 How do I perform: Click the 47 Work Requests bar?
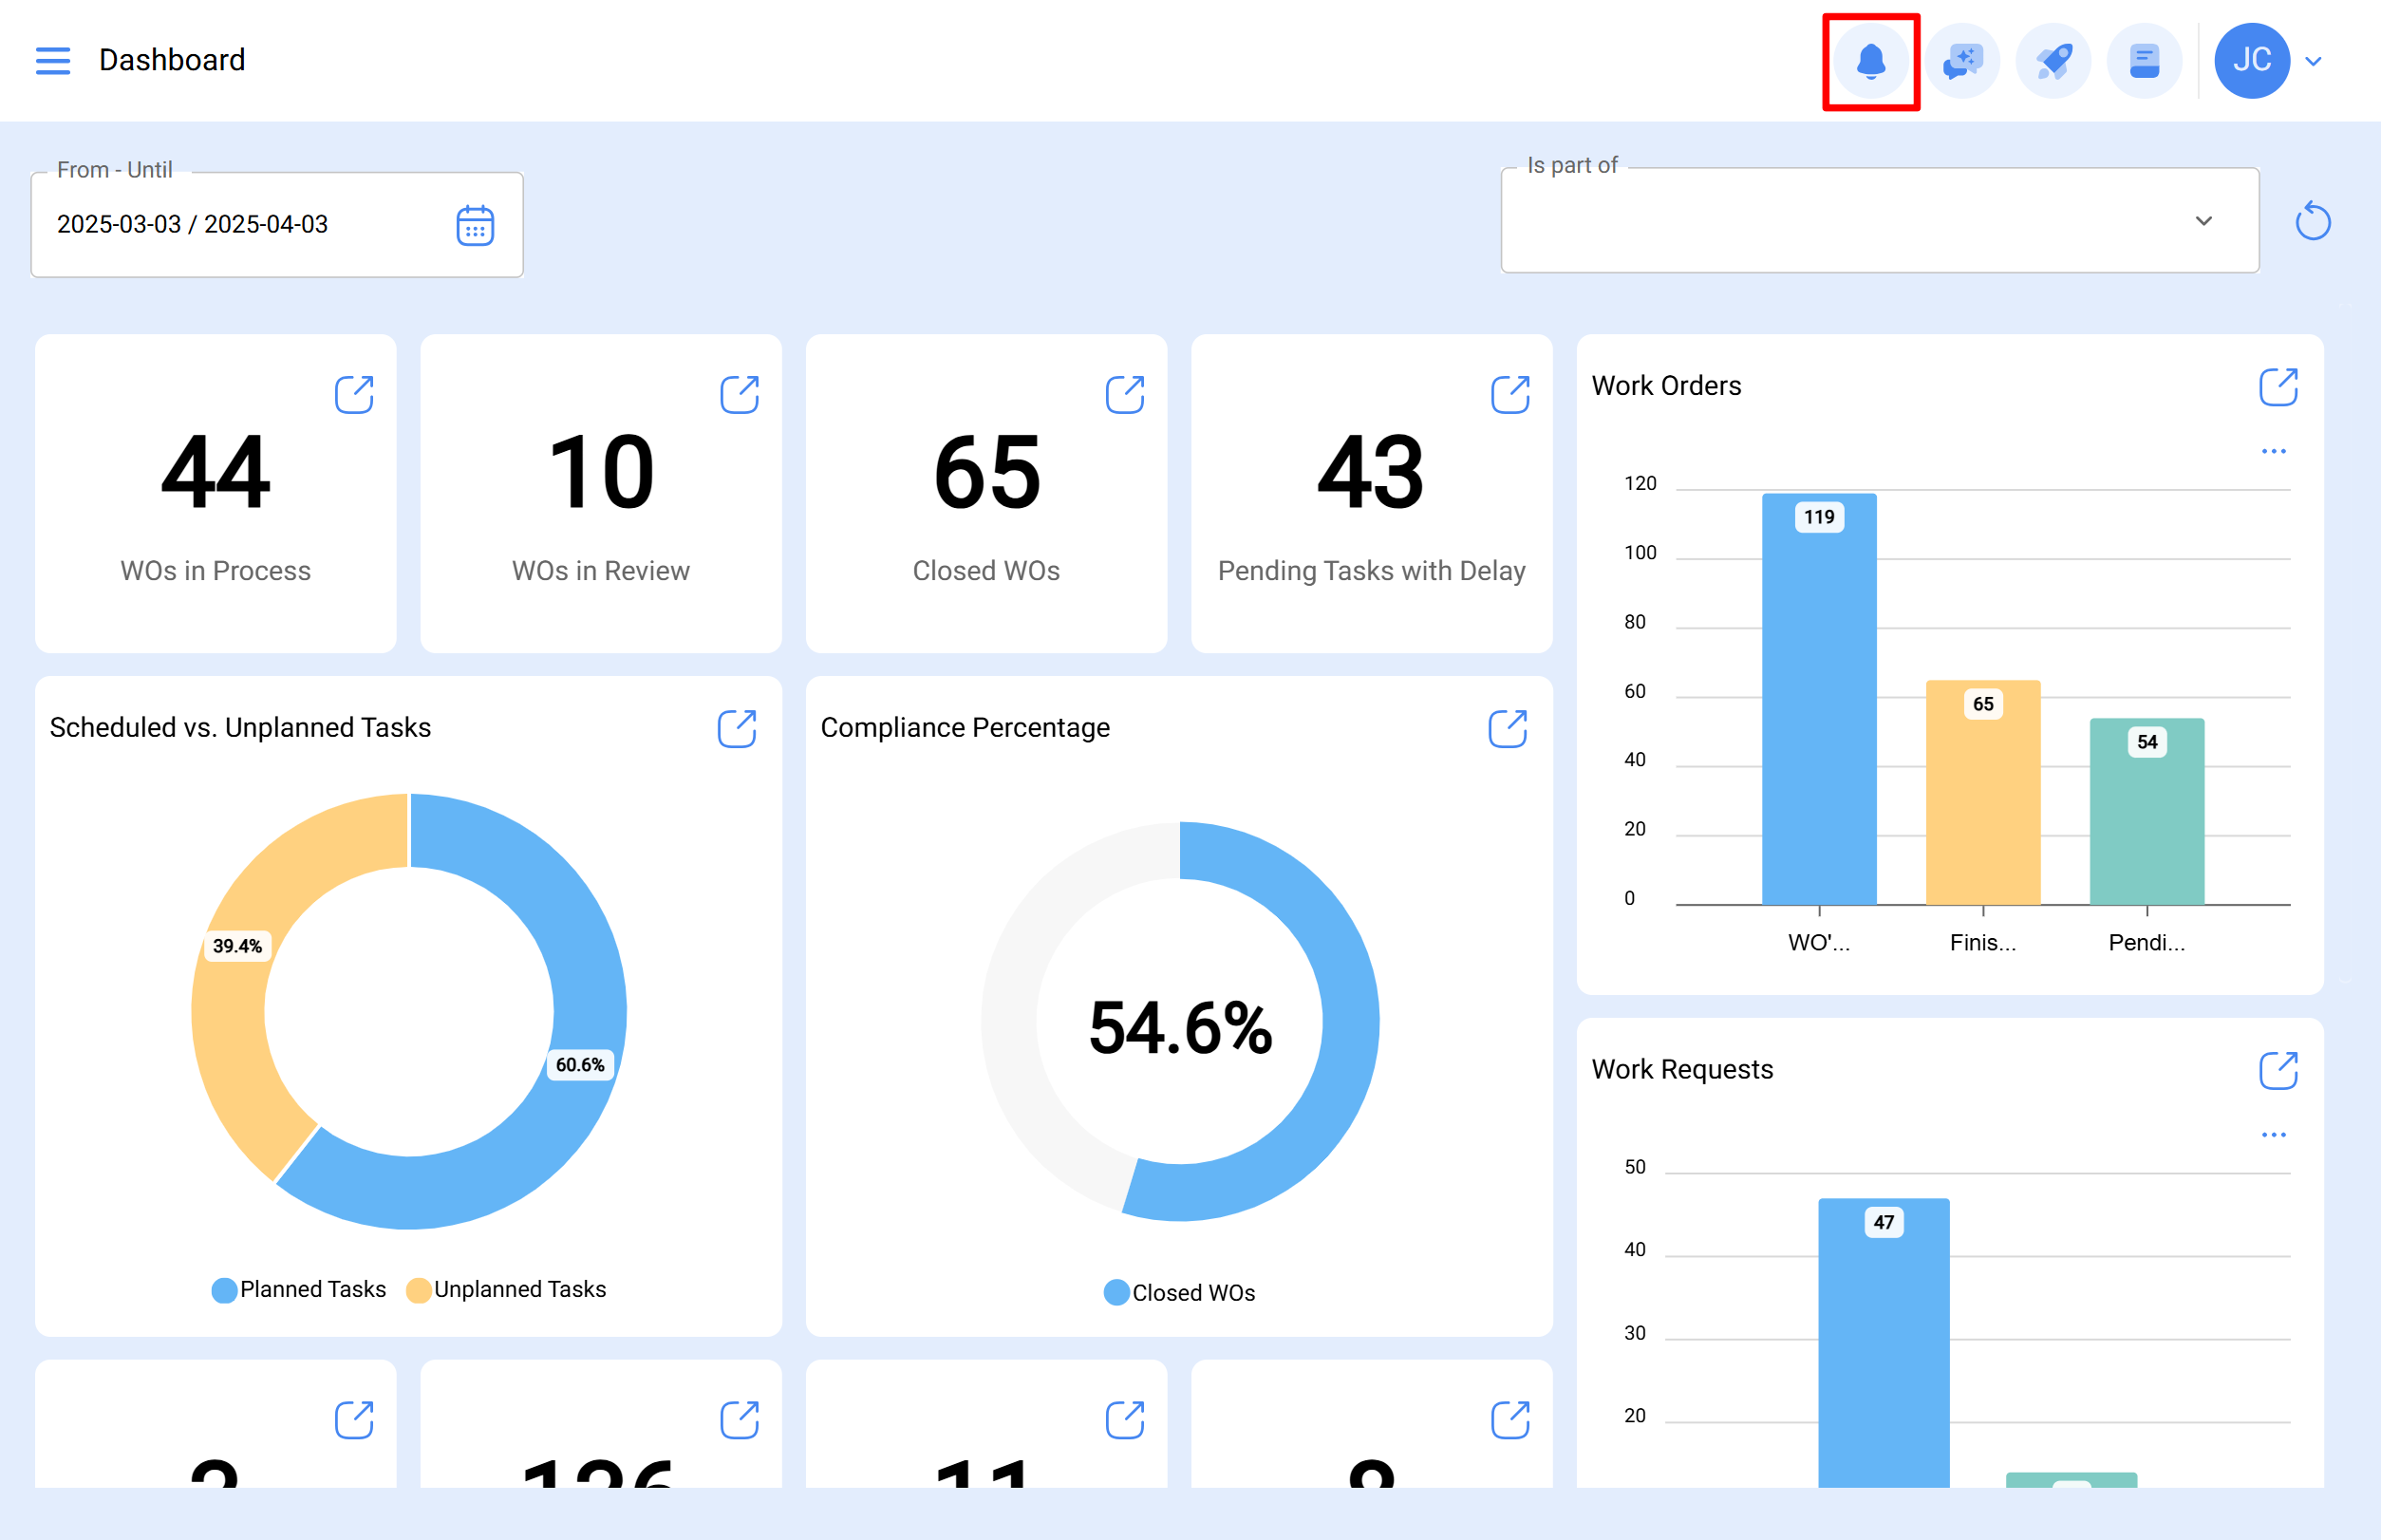click(x=1884, y=1343)
